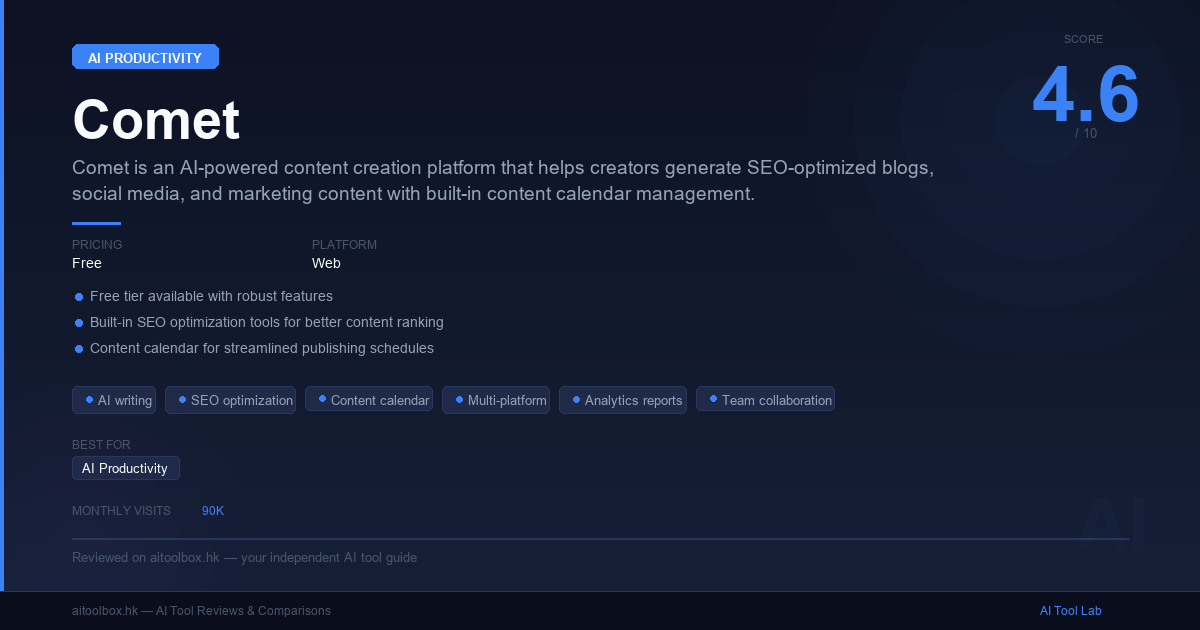Click the '/ 10' score denominator
This screenshot has height=630, width=1200.
tap(1086, 133)
